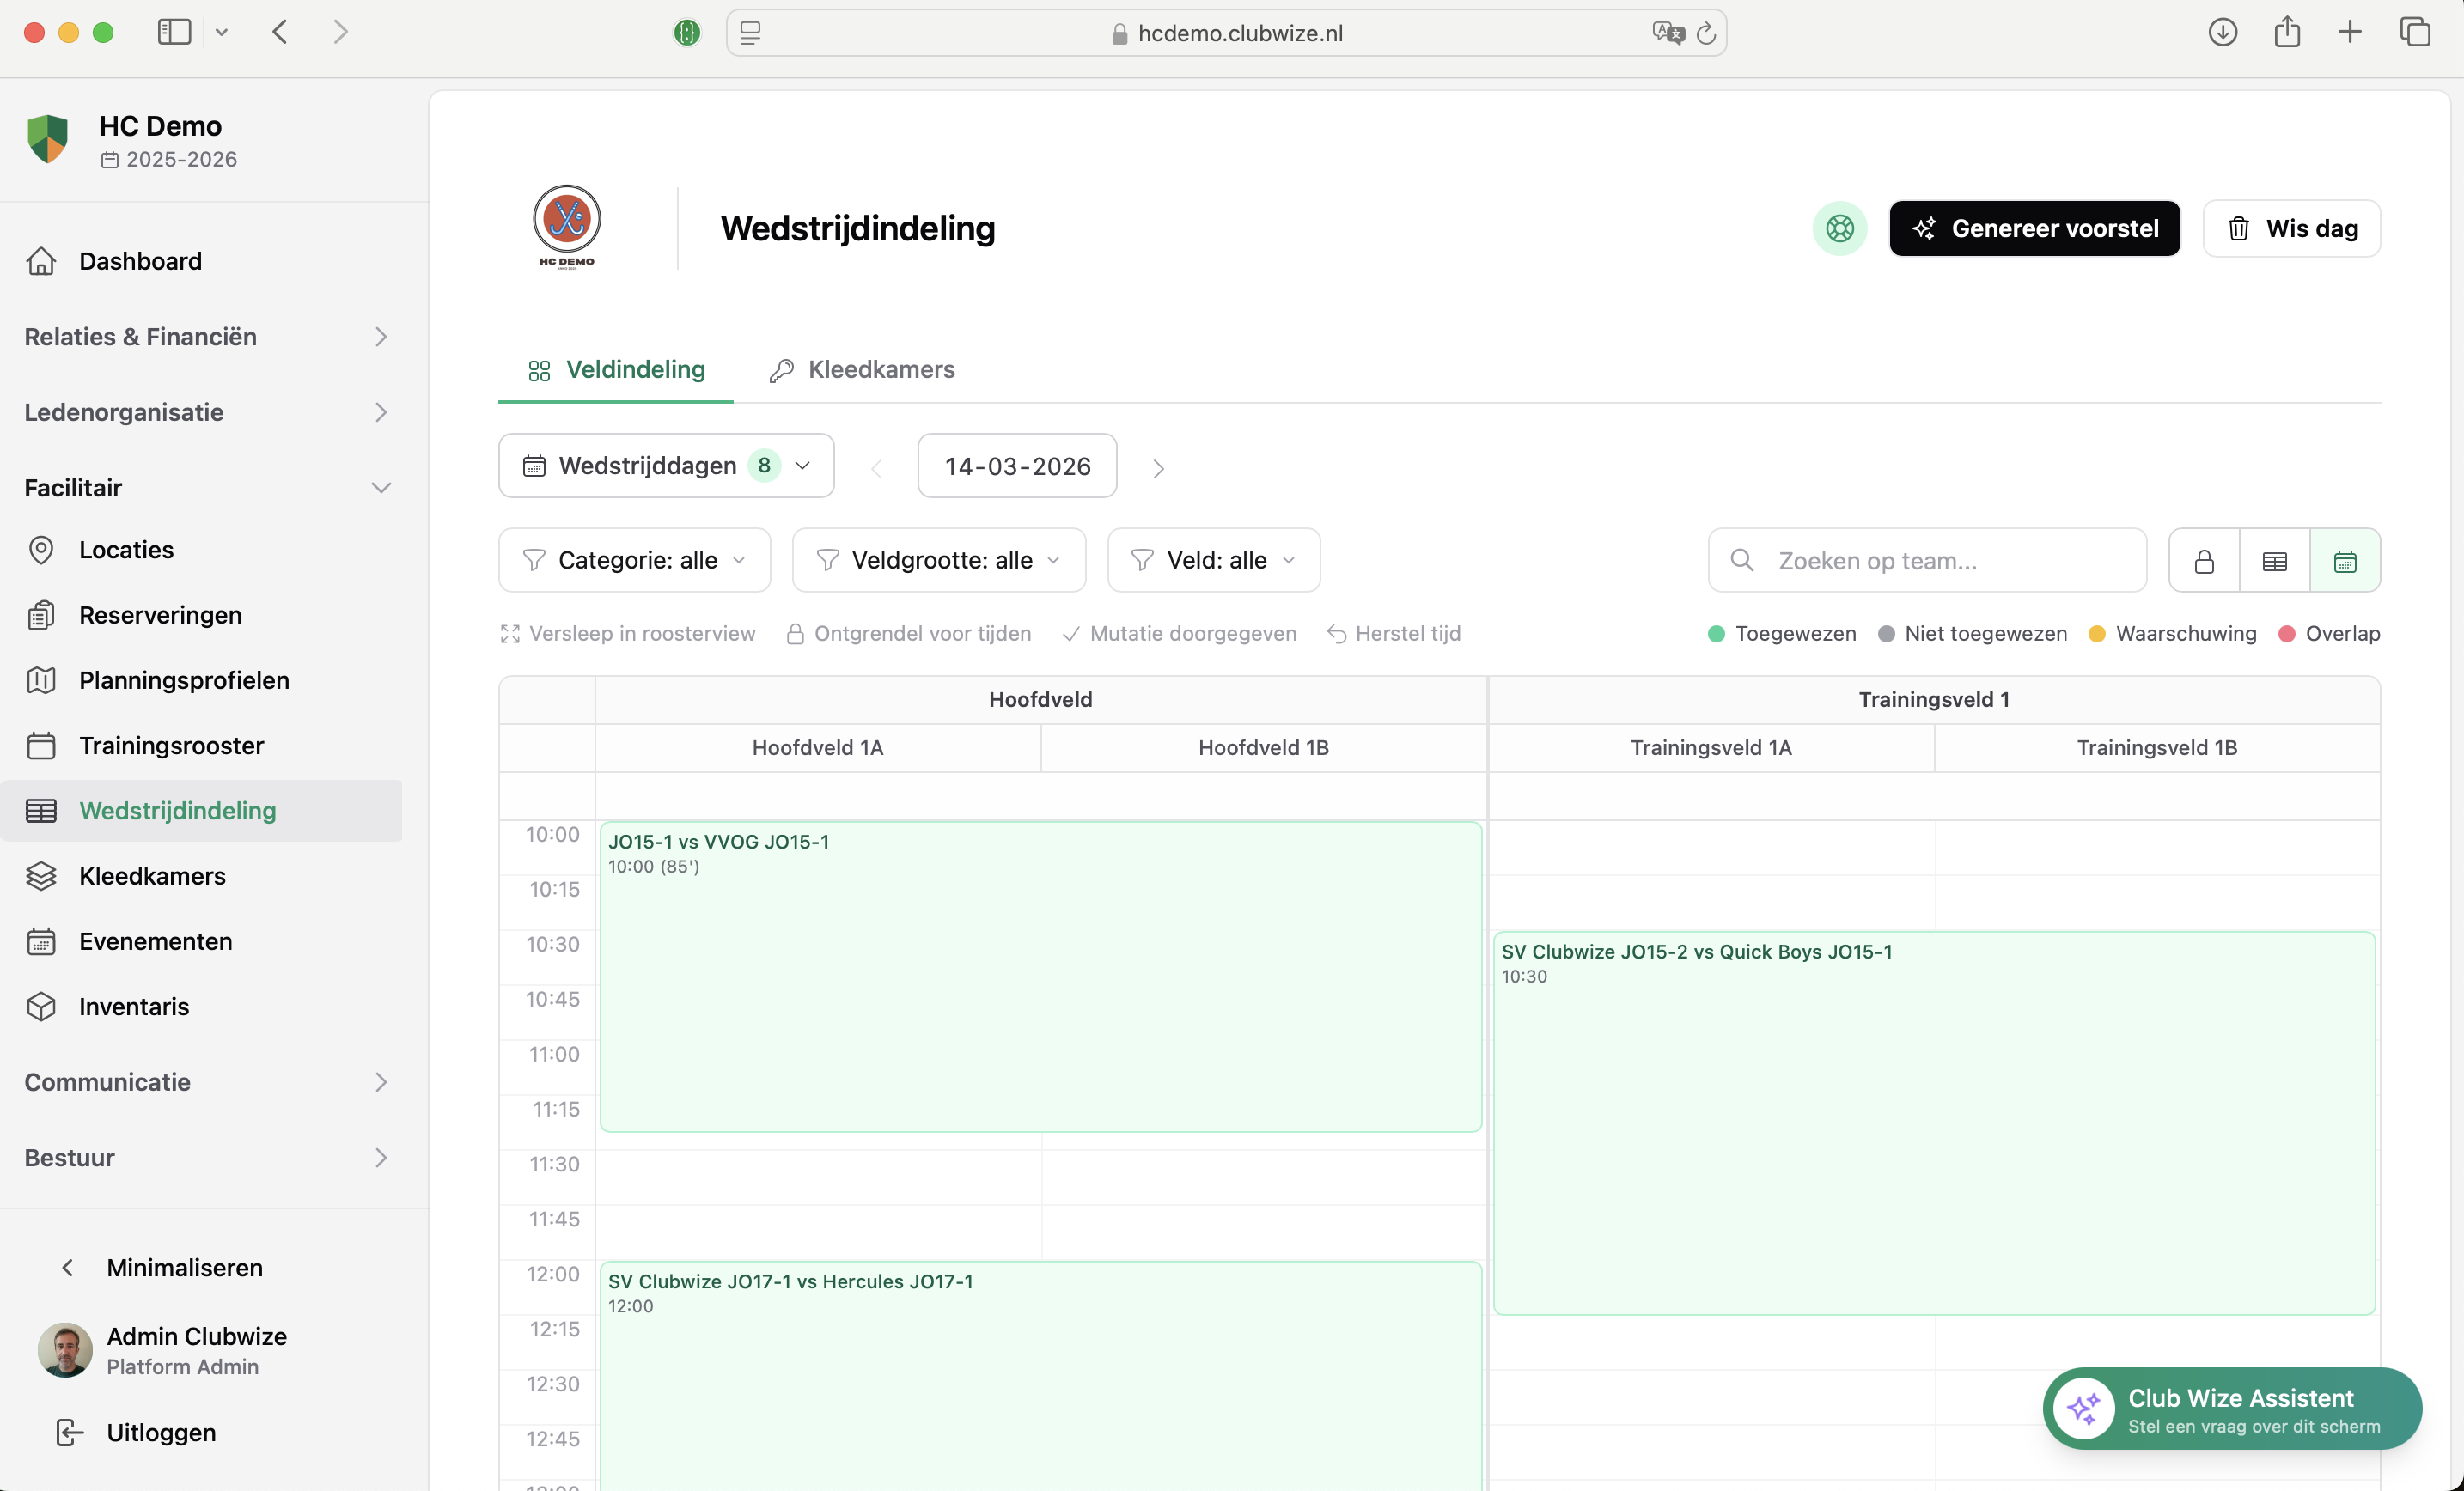The width and height of the screenshot is (2464, 1491).
Task: Open Locaties via the location pin icon
Action: [x=41, y=549]
